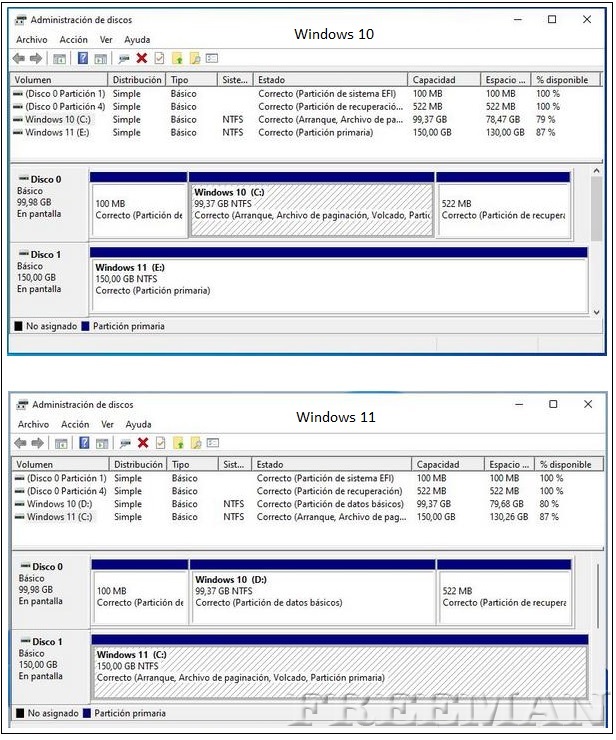Viewport: 616px width, 740px height.
Task: Open Acción menu in Windows 10 window
Action: pos(73,40)
